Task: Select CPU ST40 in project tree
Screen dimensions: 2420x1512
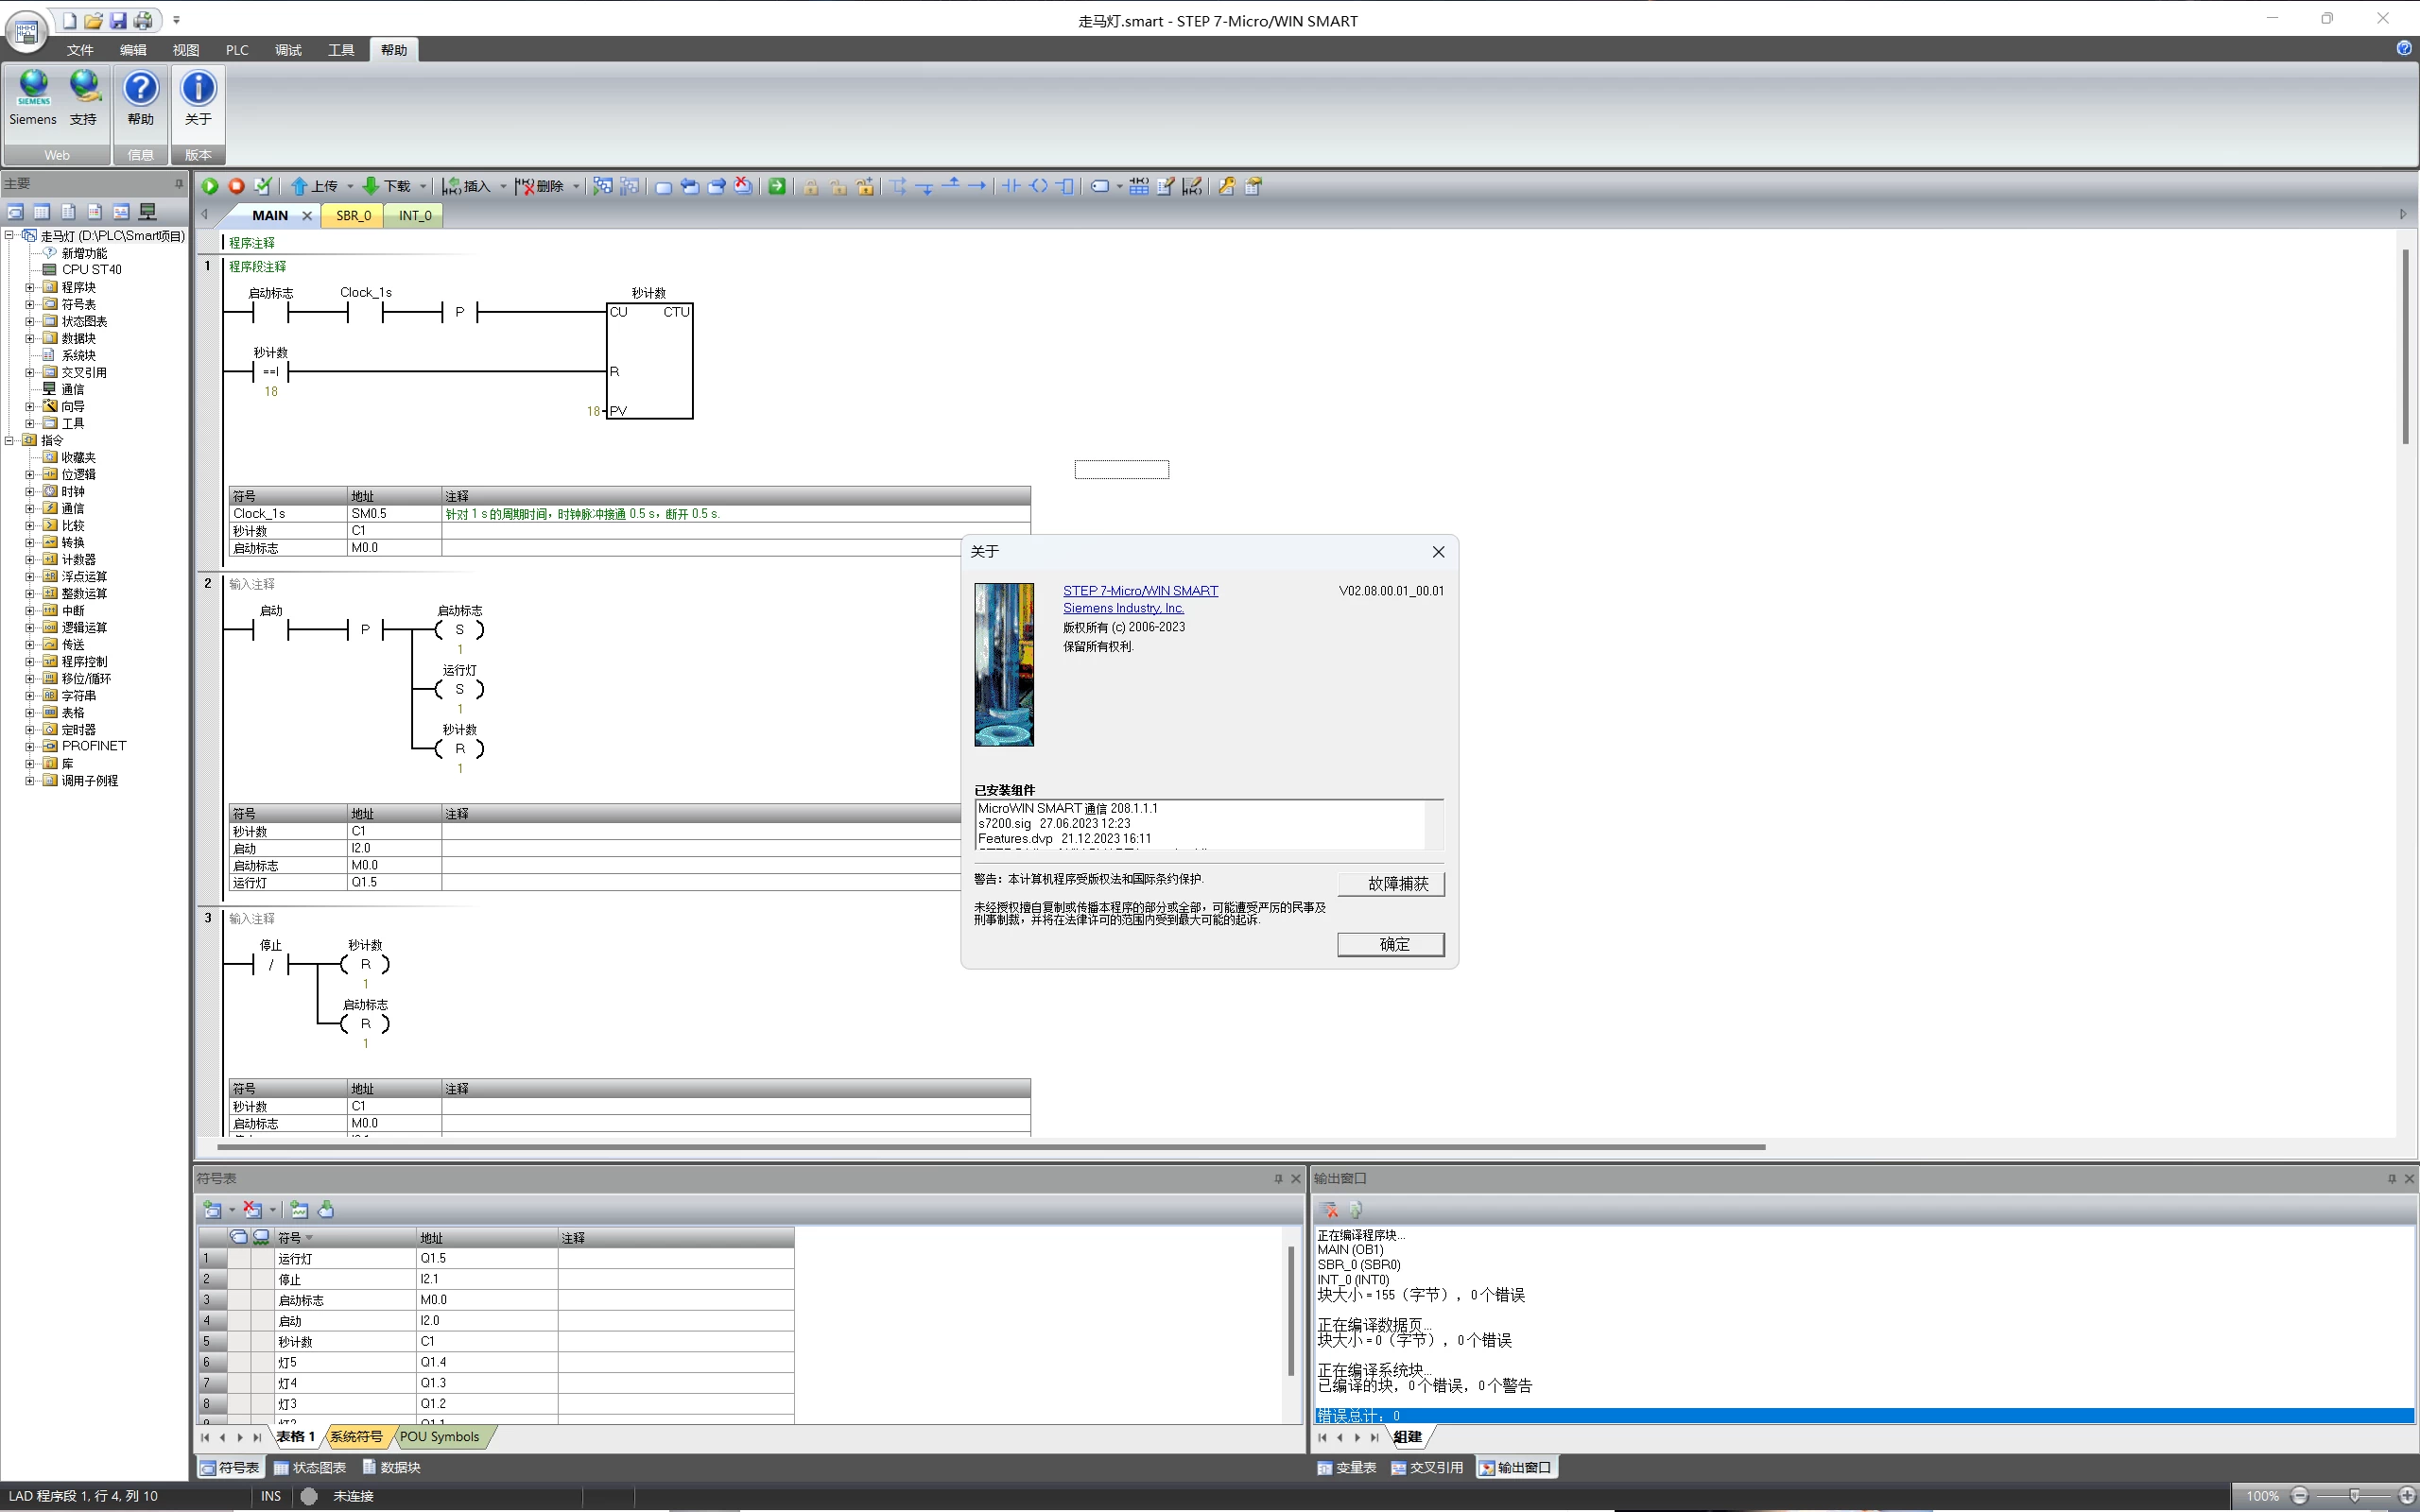Action: pyautogui.click(x=91, y=269)
